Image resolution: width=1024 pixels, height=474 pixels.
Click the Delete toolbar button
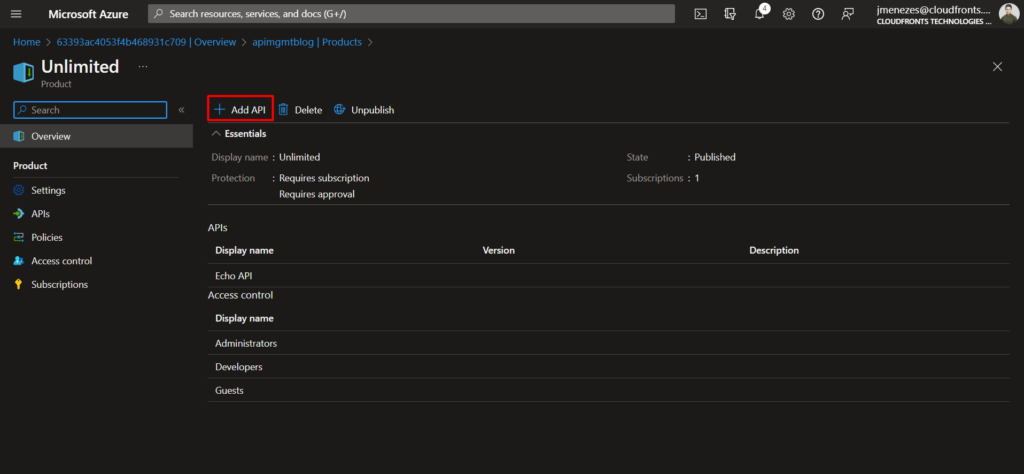[x=300, y=110]
